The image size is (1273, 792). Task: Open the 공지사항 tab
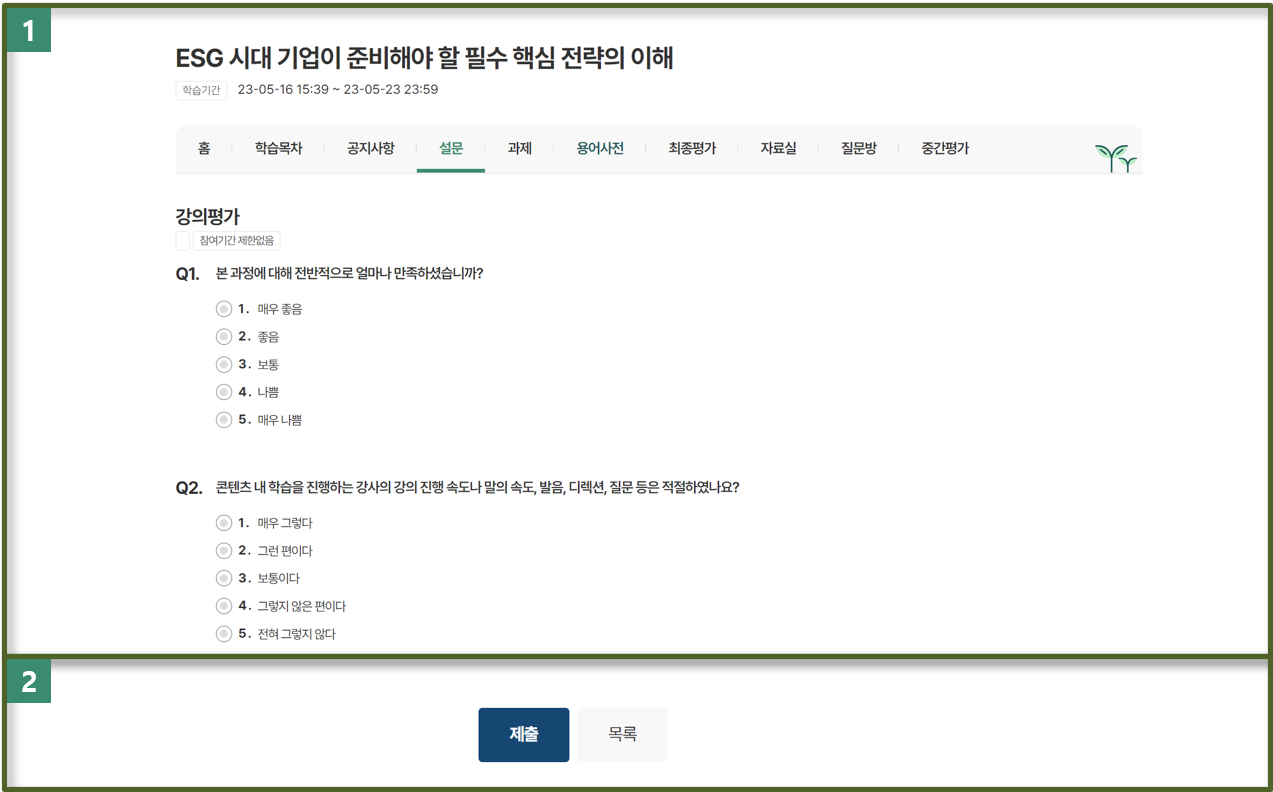[371, 148]
